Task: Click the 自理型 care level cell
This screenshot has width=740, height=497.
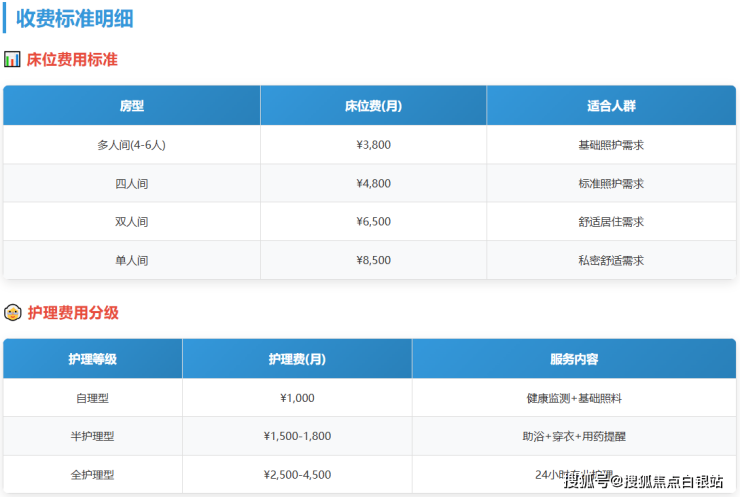Action: tap(92, 398)
